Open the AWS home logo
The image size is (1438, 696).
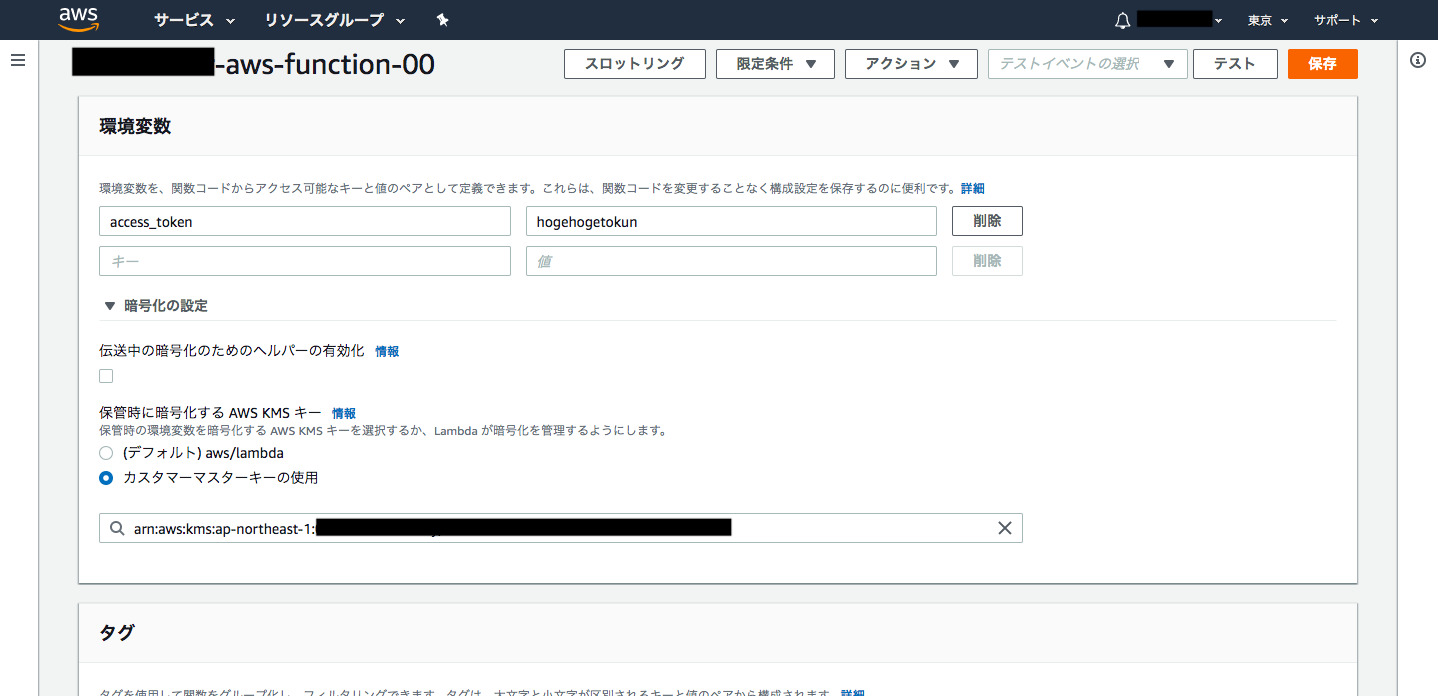click(x=78, y=18)
